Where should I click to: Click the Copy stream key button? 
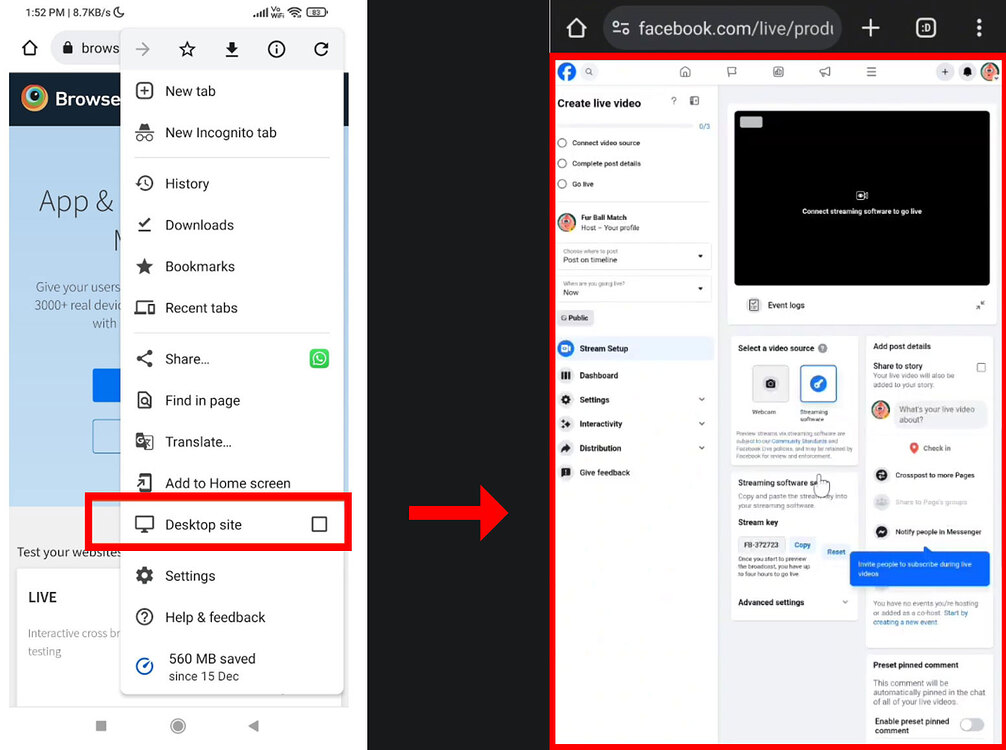802,545
